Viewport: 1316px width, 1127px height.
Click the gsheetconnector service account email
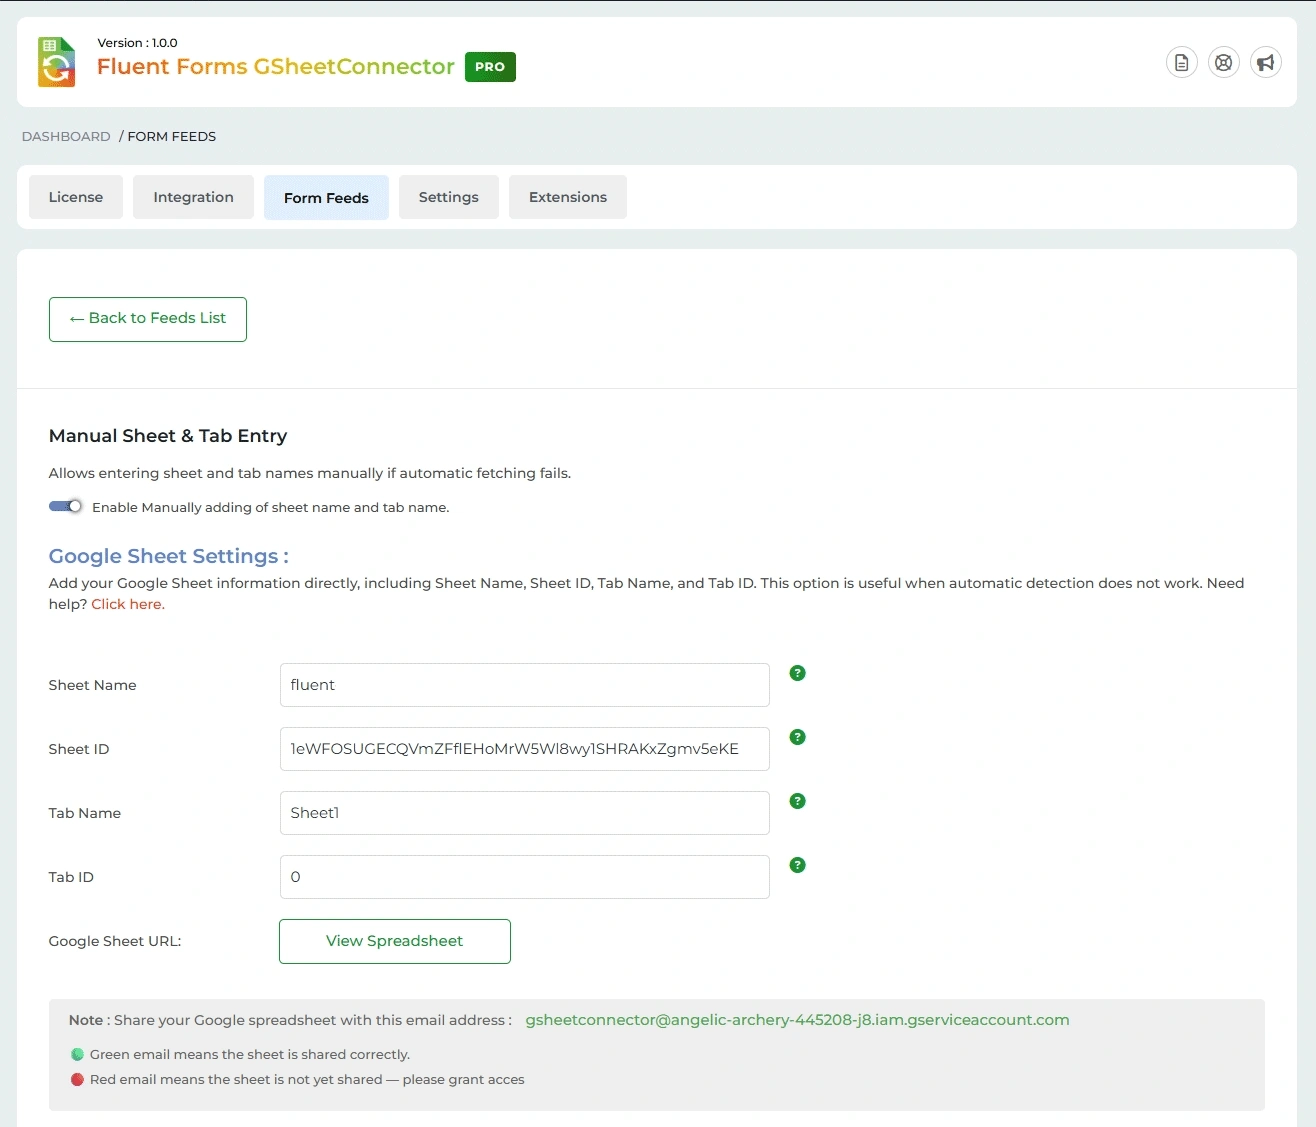click(x=797, y=1020)
